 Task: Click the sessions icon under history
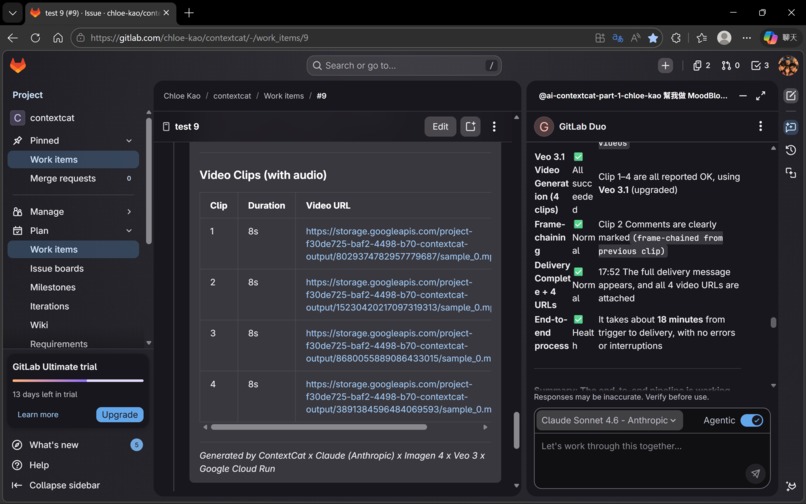791,173
